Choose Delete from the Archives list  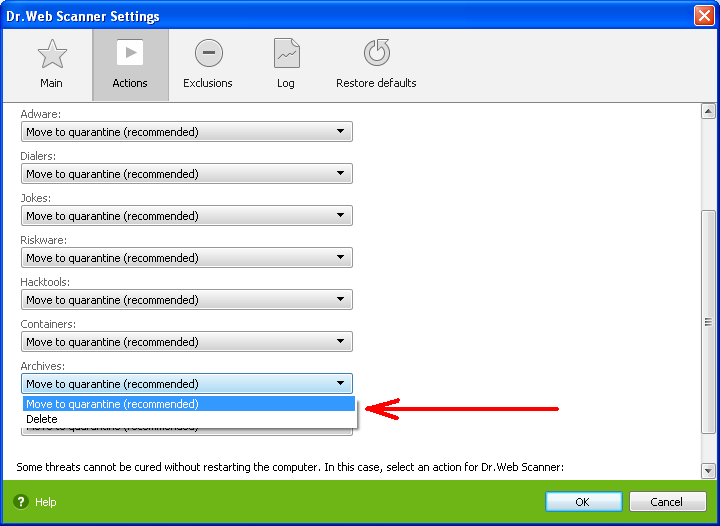pyautogui.click(x=189, y=419)
